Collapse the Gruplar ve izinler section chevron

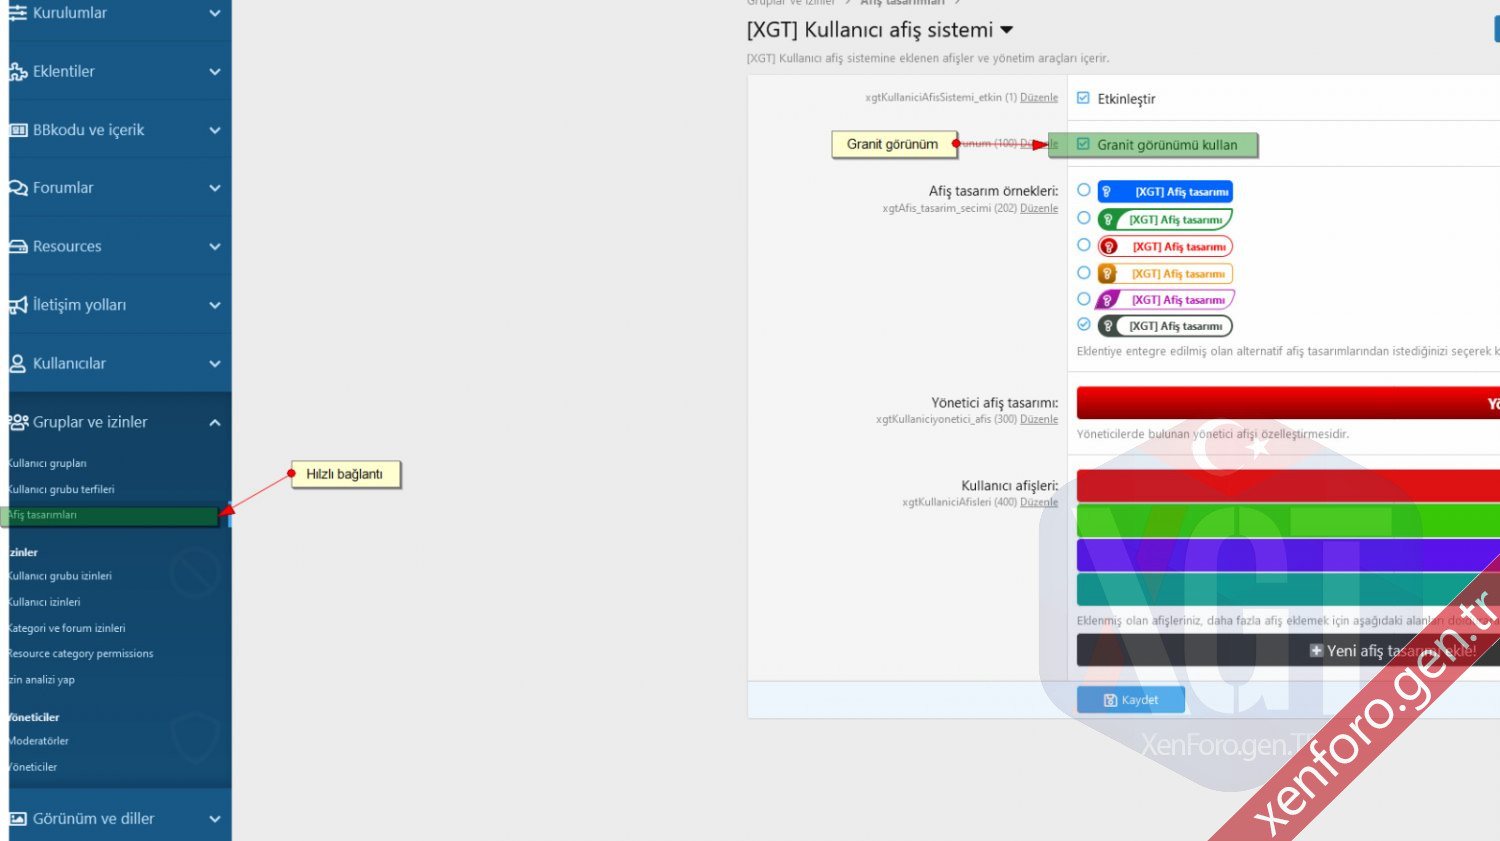[x=215, y=422]
